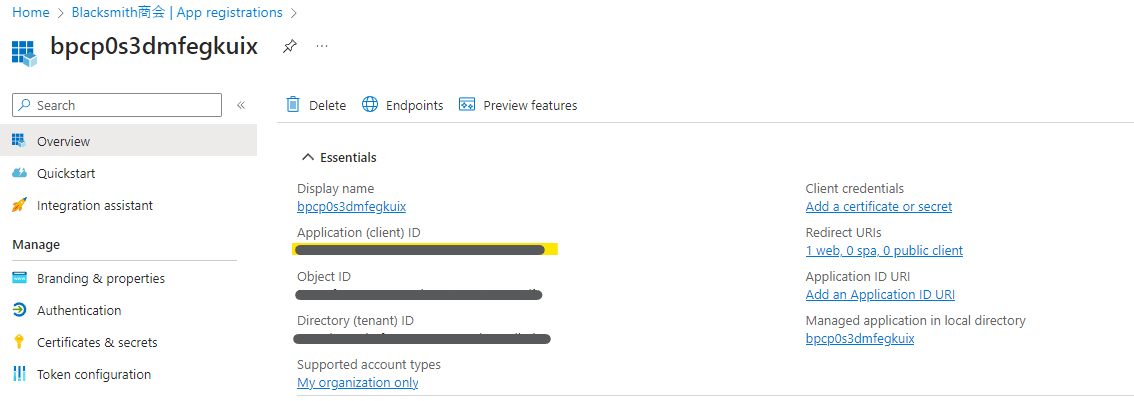1134x401 pixels.
Task: Open the redirect URIs link
Action: (x=884, y=251)
